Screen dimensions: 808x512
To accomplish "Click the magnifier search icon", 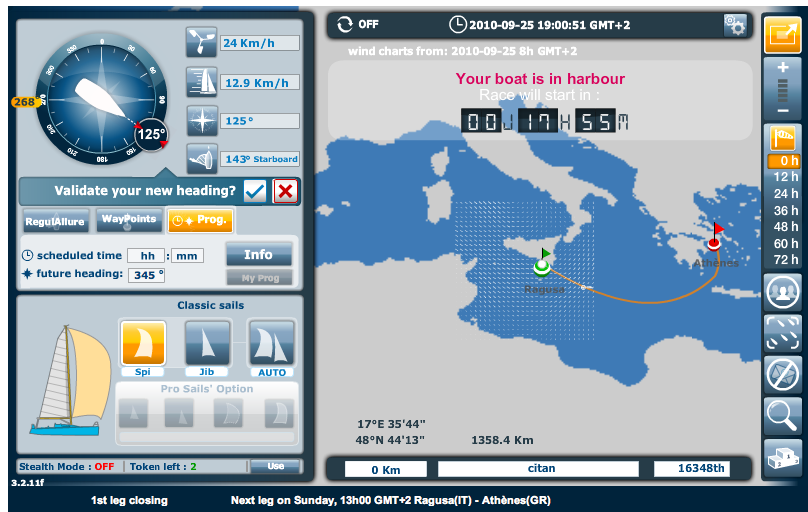I will click(781, 412).
